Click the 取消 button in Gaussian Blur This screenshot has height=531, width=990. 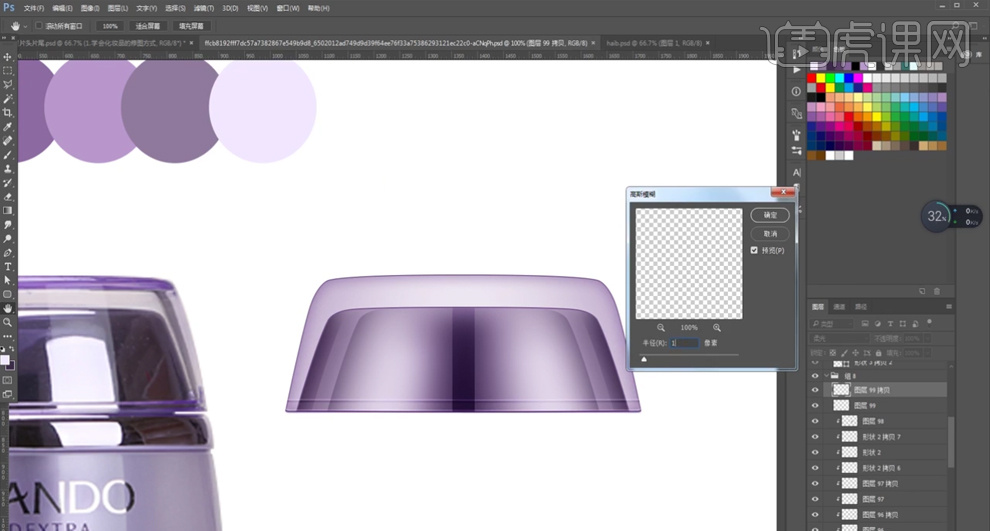(x=769, y=234)
